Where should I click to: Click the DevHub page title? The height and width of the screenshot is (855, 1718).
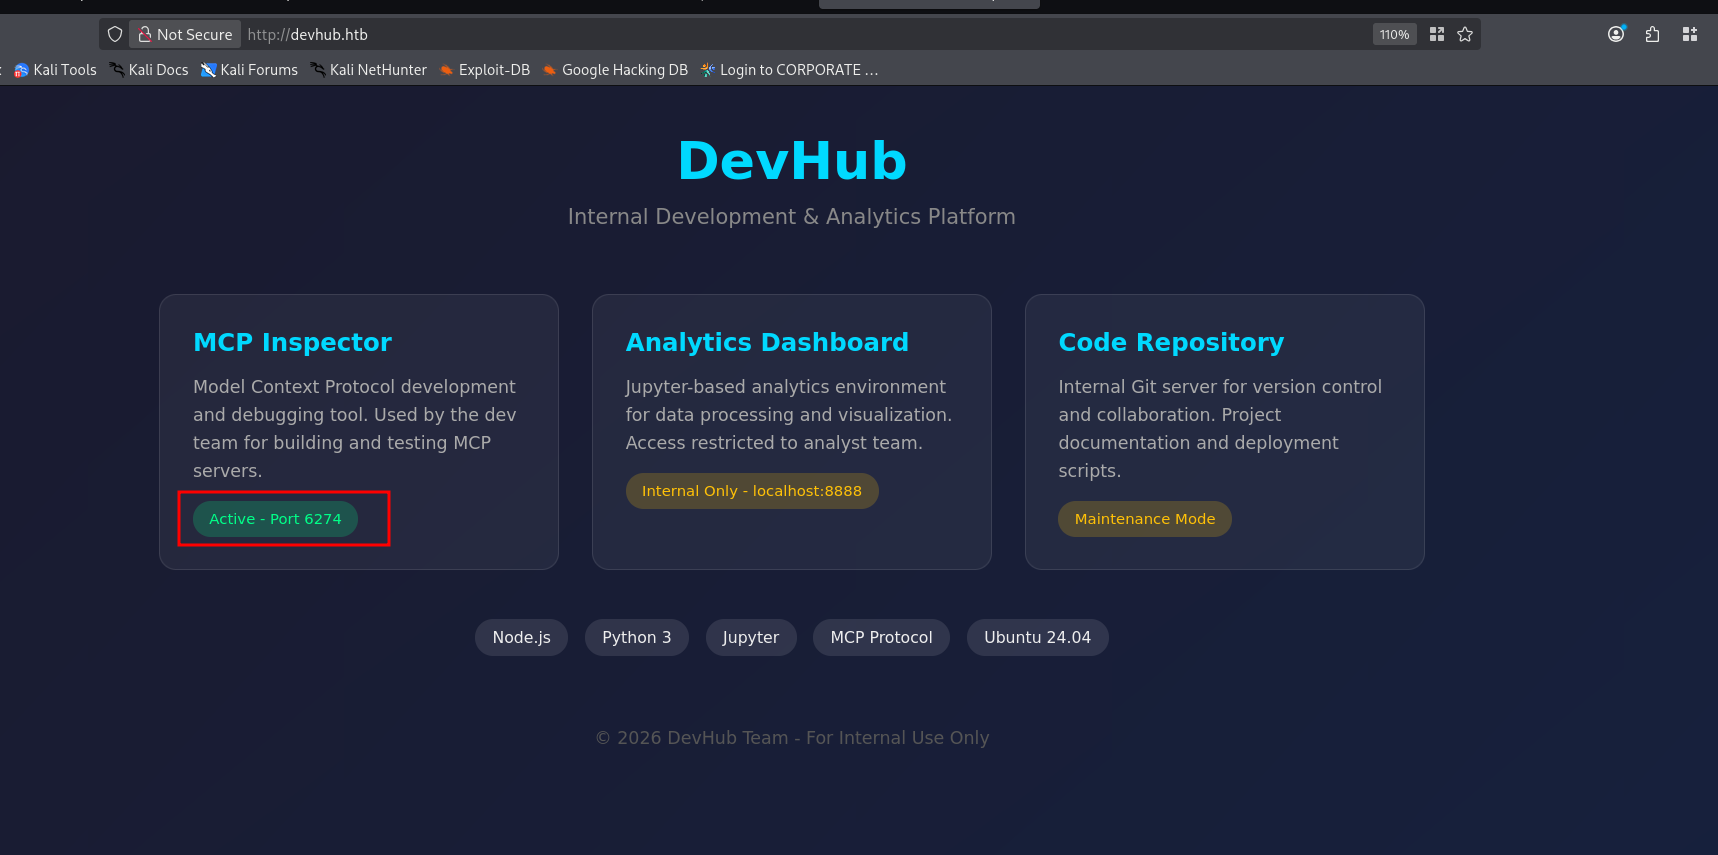(792, 161)
